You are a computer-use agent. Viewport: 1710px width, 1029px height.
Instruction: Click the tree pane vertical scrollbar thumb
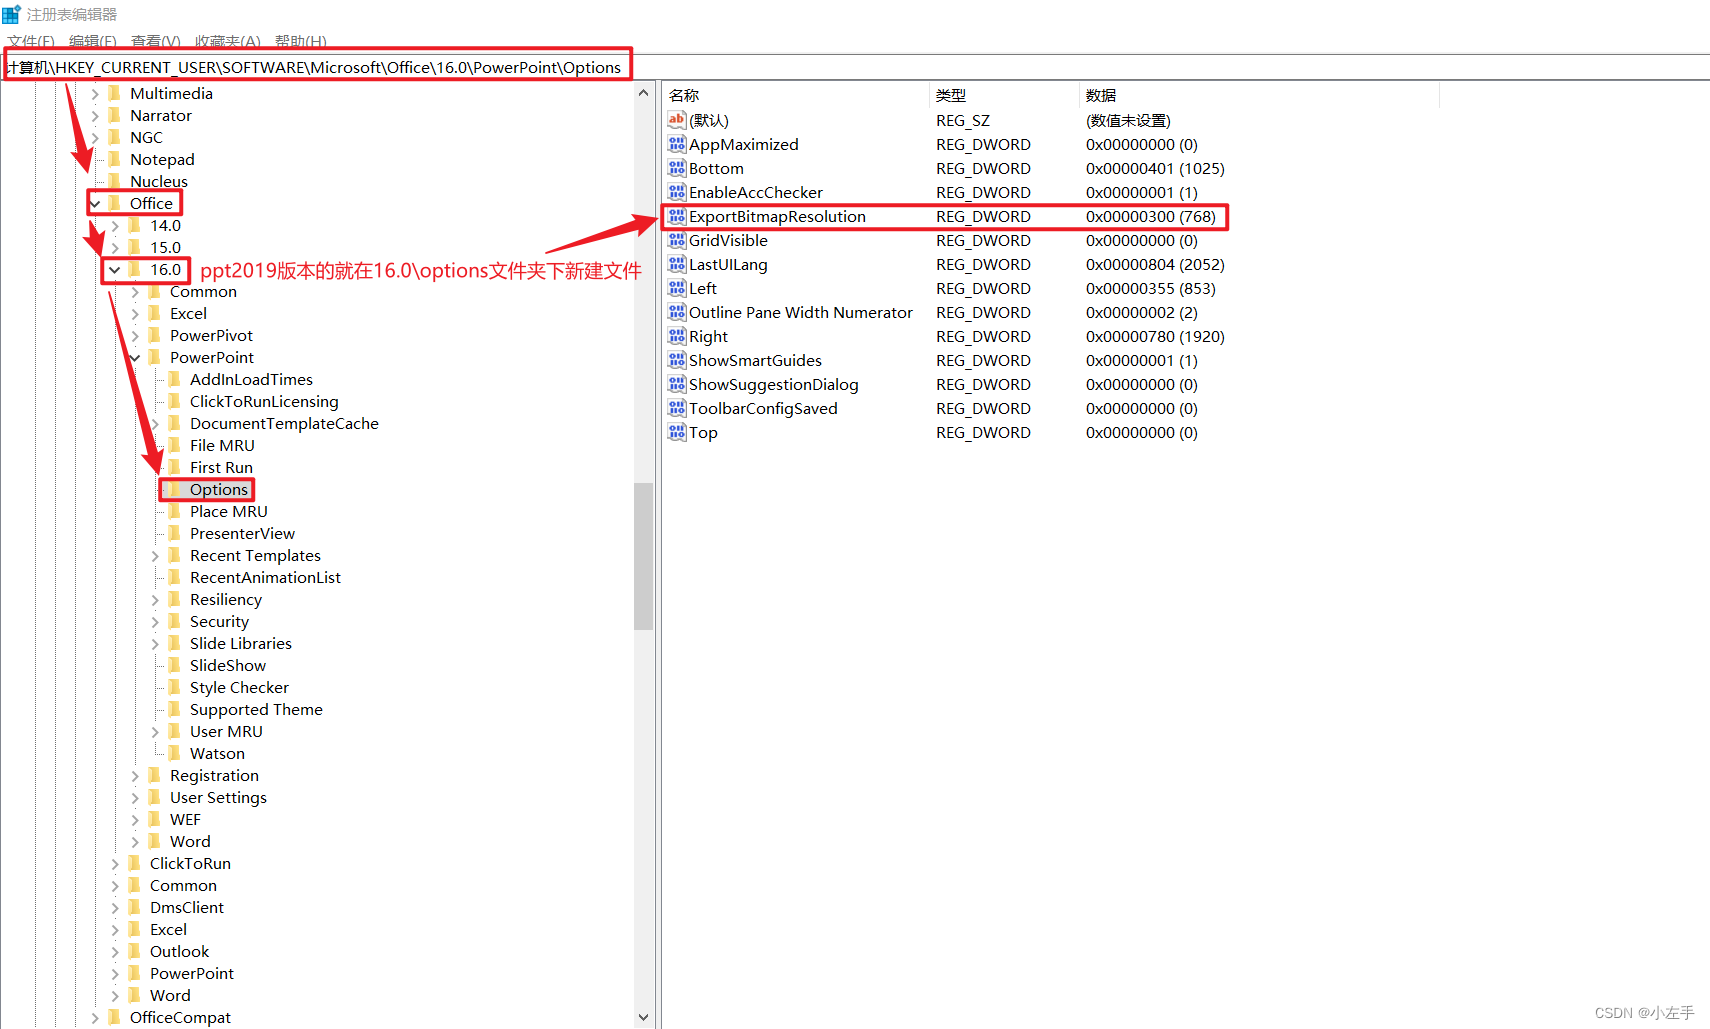click(643, 556)
